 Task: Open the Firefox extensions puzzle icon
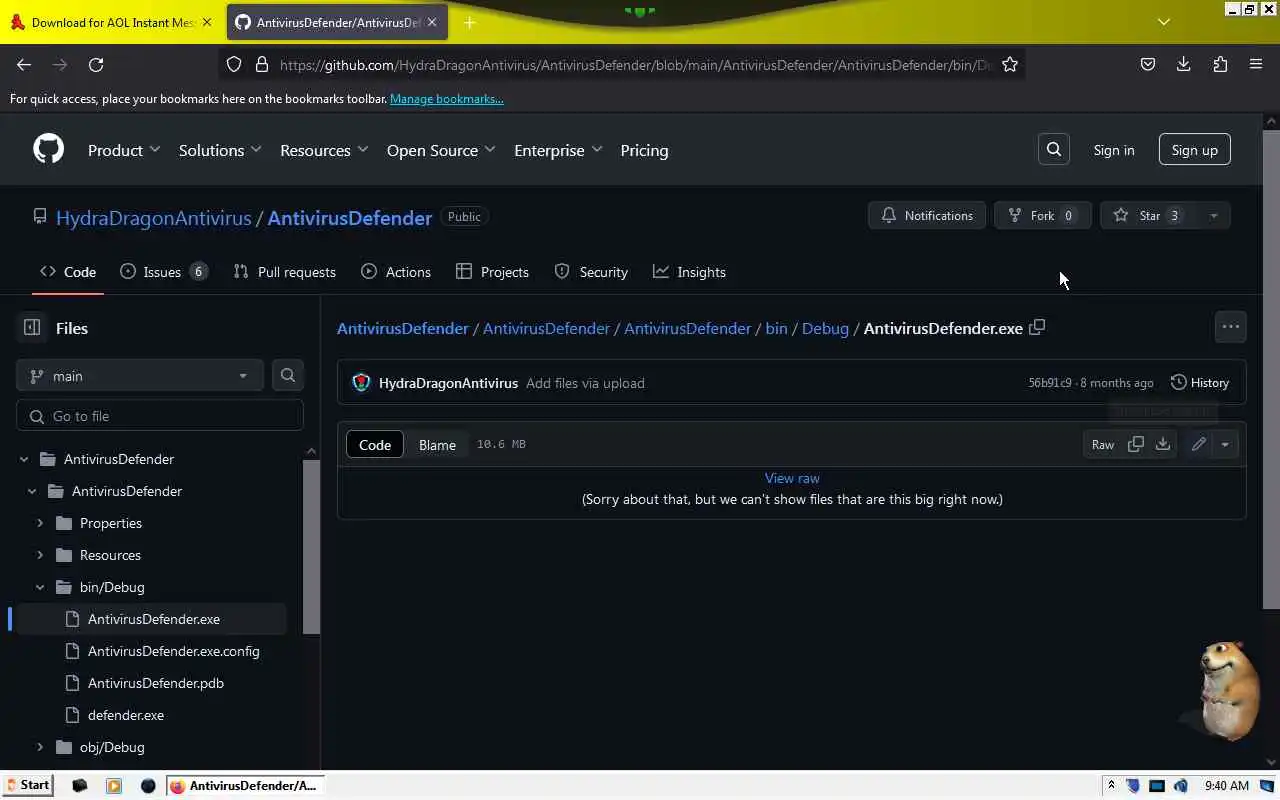(x=1220, y=64)
